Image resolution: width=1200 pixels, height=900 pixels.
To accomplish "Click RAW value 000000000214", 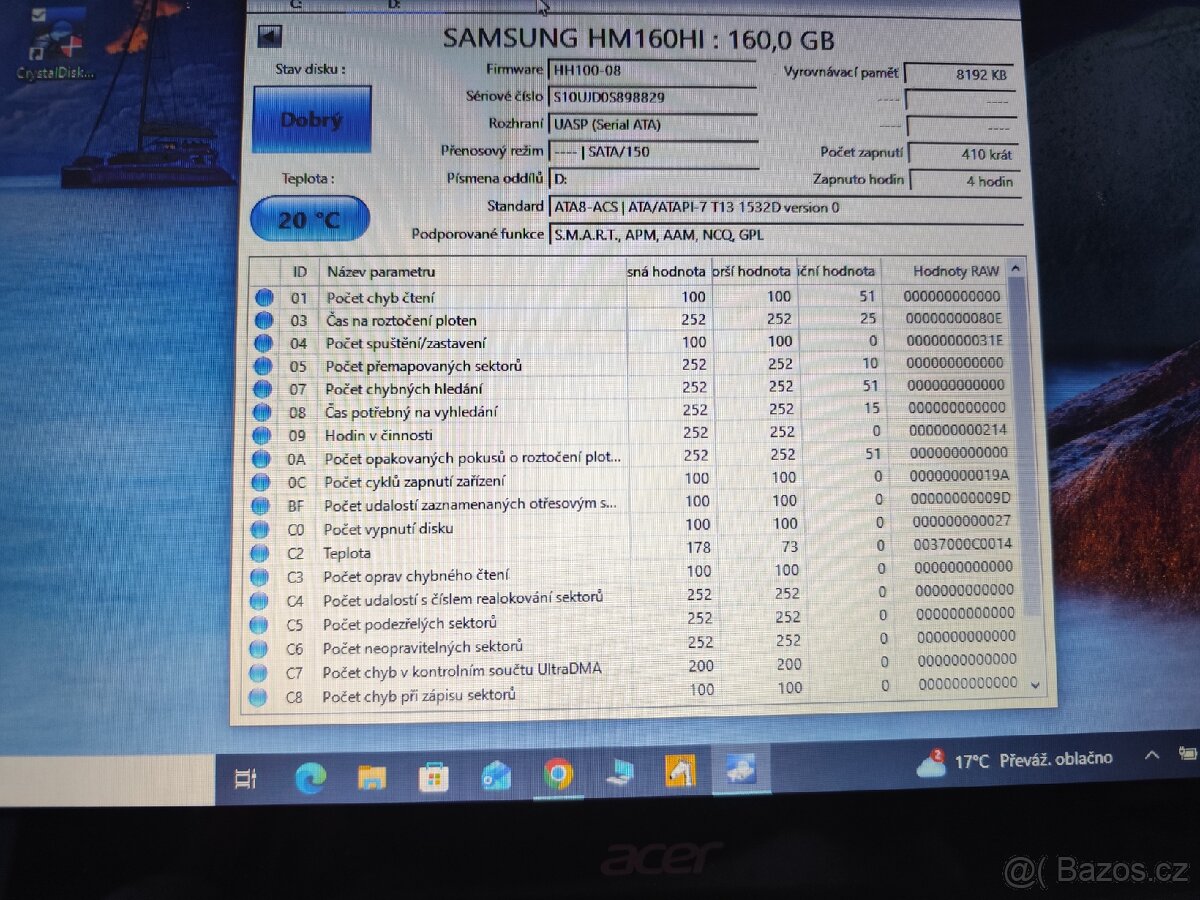I will 956,430.
